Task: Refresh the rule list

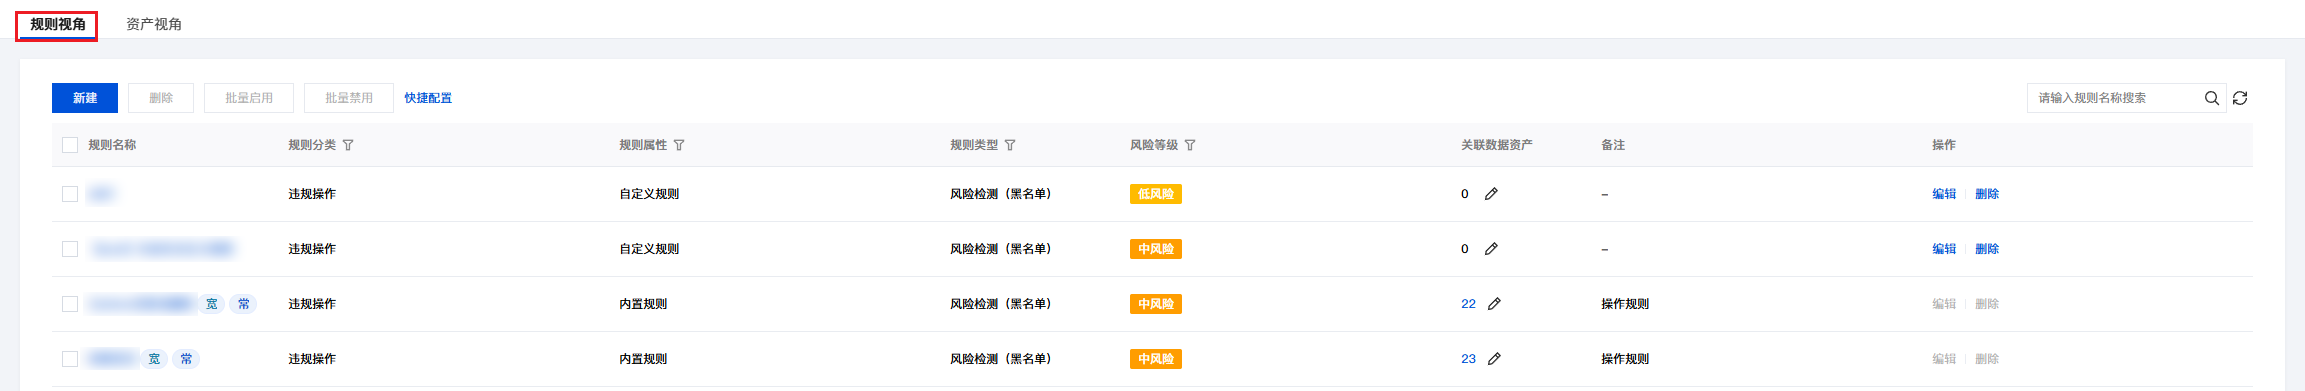Action: [2240, 98]
